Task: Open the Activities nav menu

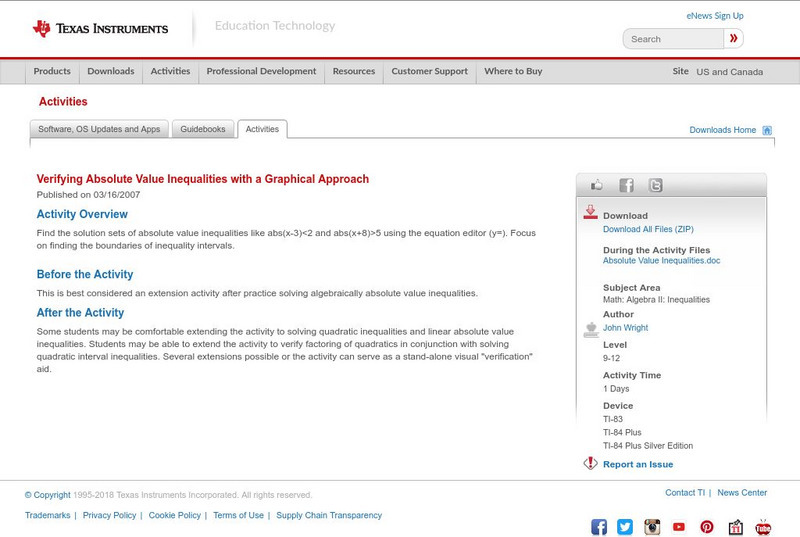Action: (x=170, y=71)
